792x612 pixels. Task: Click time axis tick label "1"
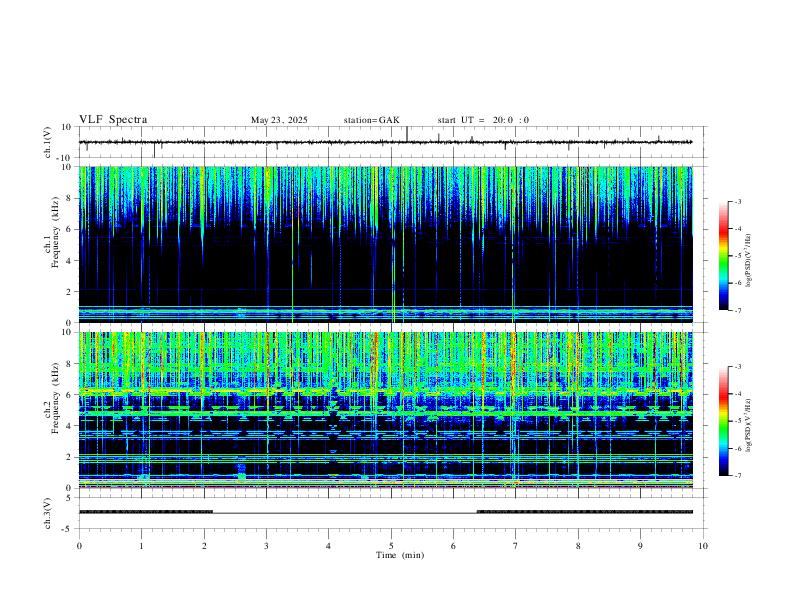pyautogui.click(x=141, y=546)
